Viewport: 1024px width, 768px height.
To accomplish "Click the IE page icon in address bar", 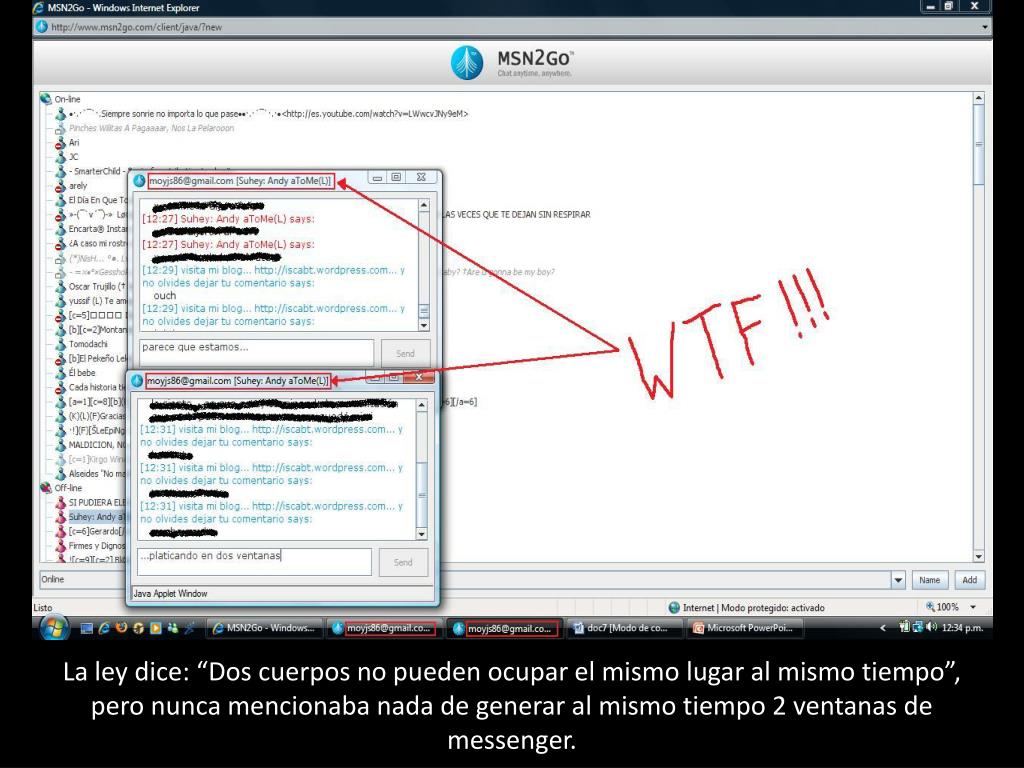I will point(42,27).
